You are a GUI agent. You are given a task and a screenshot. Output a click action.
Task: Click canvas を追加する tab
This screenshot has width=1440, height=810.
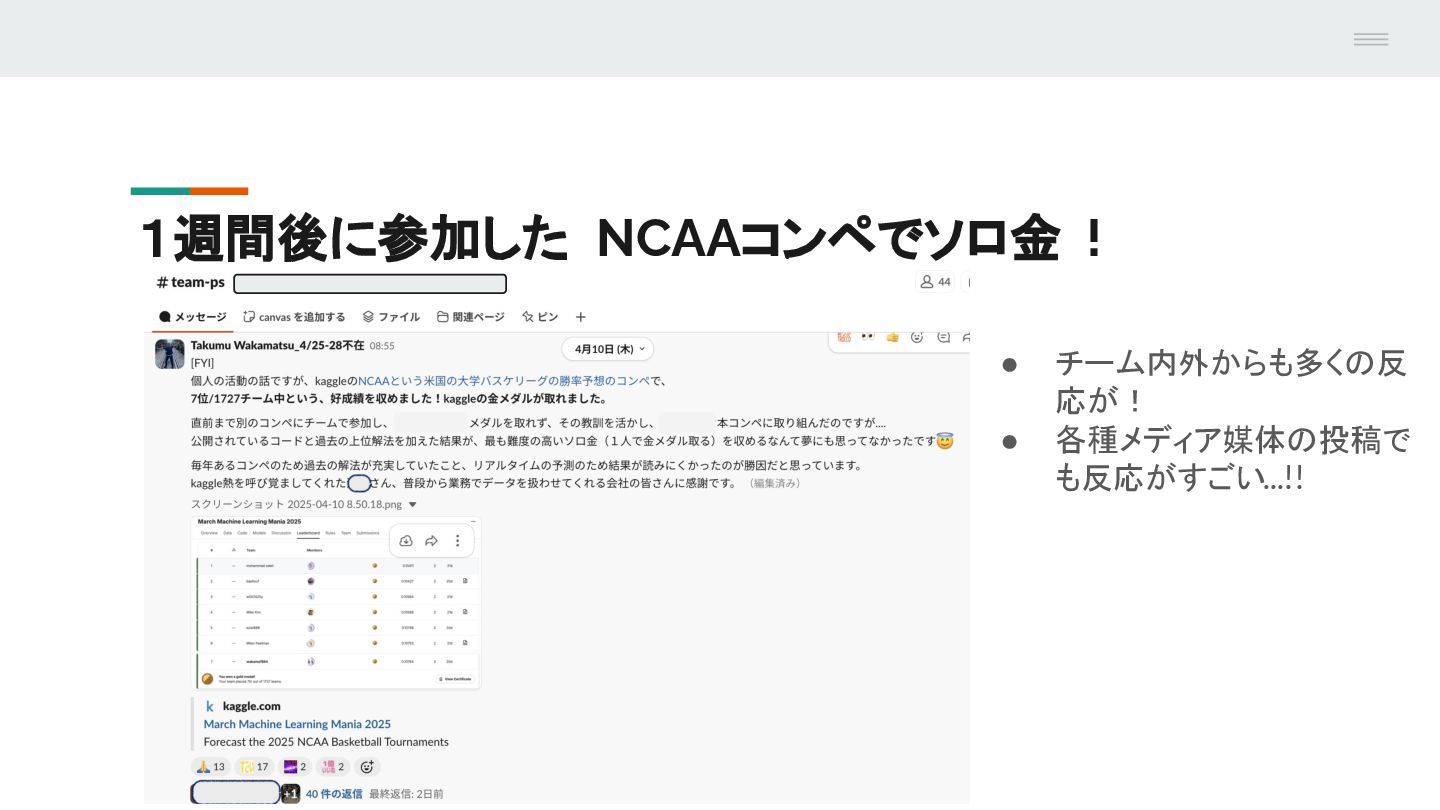pos(294,317)
